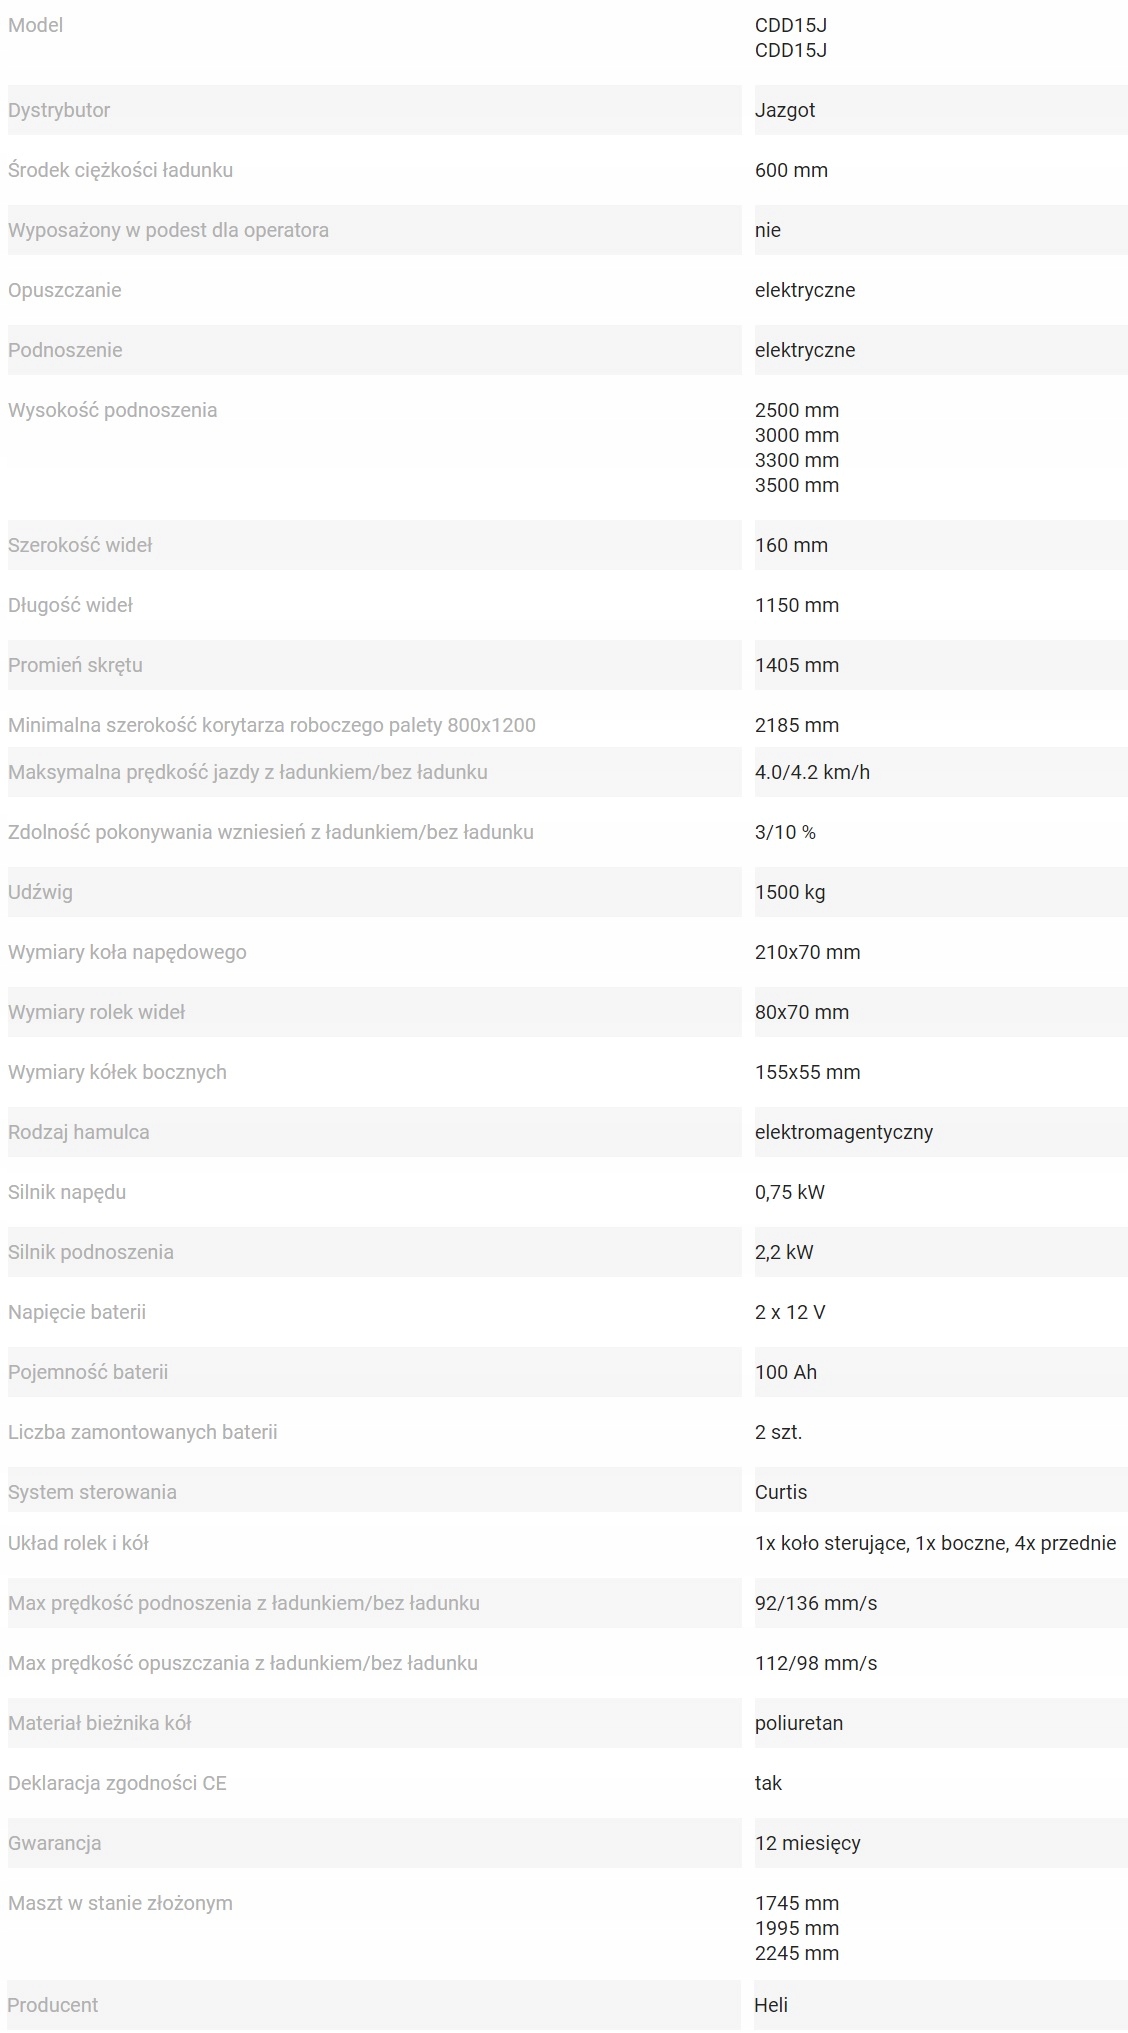Click the Rodzaj hamulca label
Viewport: 1128px width, 2033px height.
(79, 1132)
